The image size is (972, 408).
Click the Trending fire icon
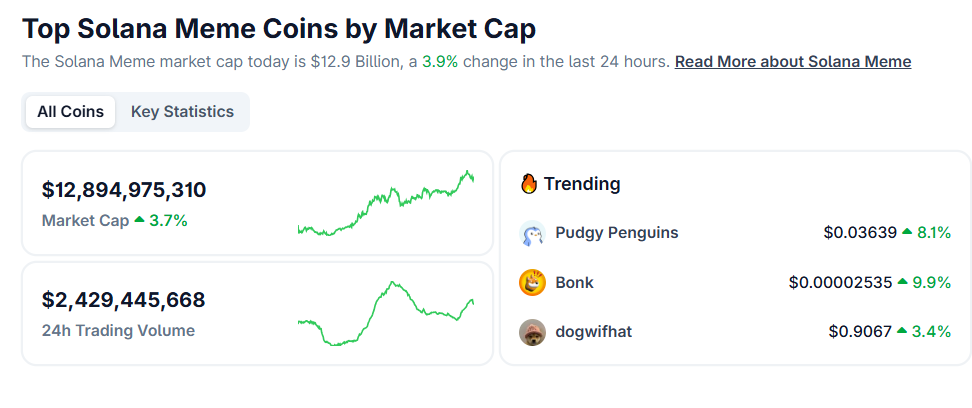[x=530, y=184]
